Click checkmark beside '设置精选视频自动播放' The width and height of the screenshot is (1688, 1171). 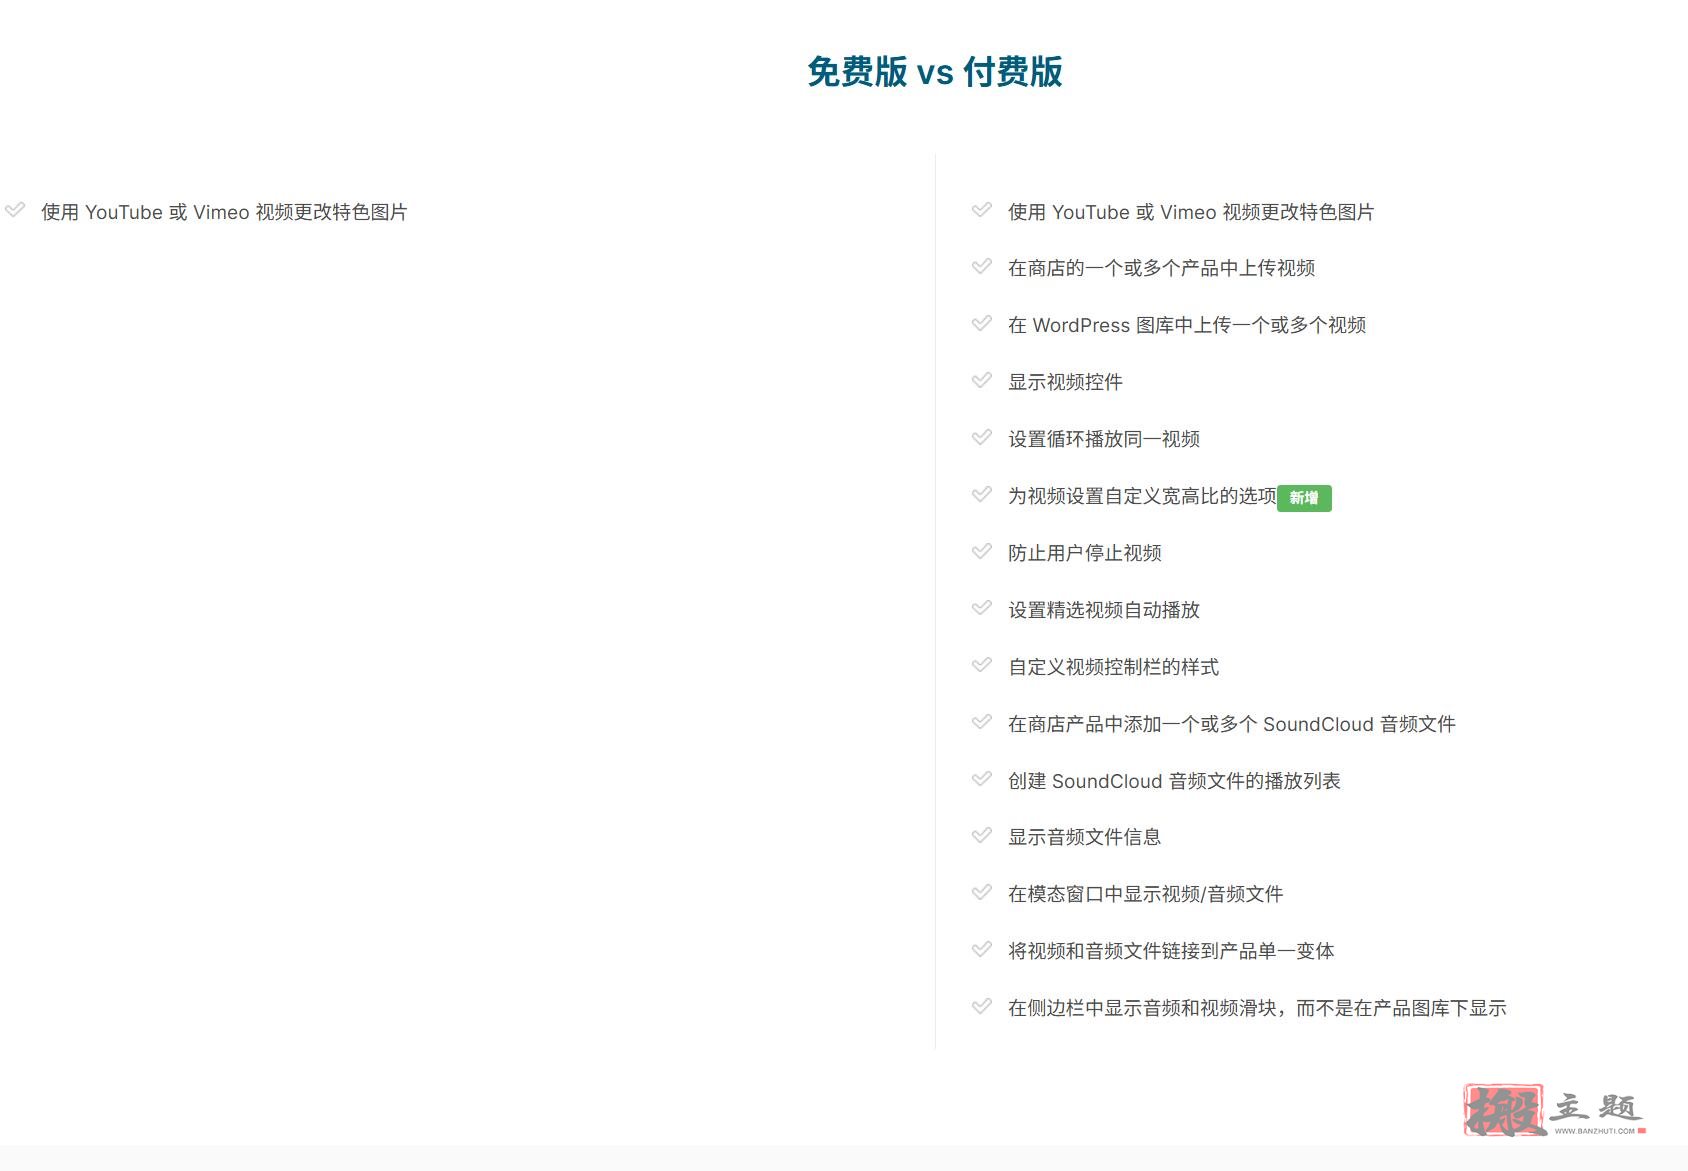982,608
